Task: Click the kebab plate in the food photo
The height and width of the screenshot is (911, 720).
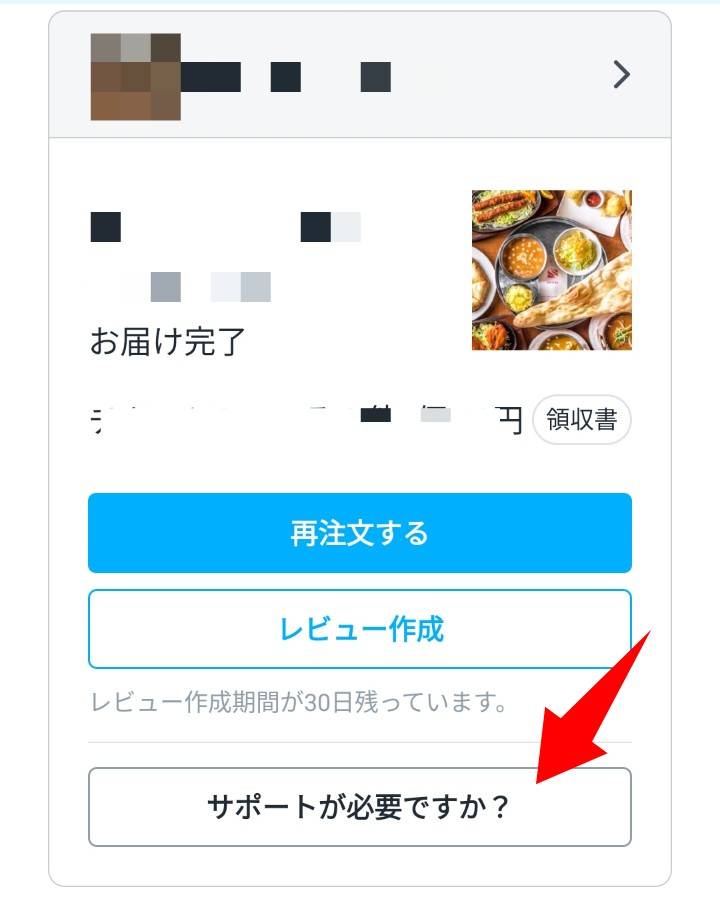Action: tap(504, 209)
